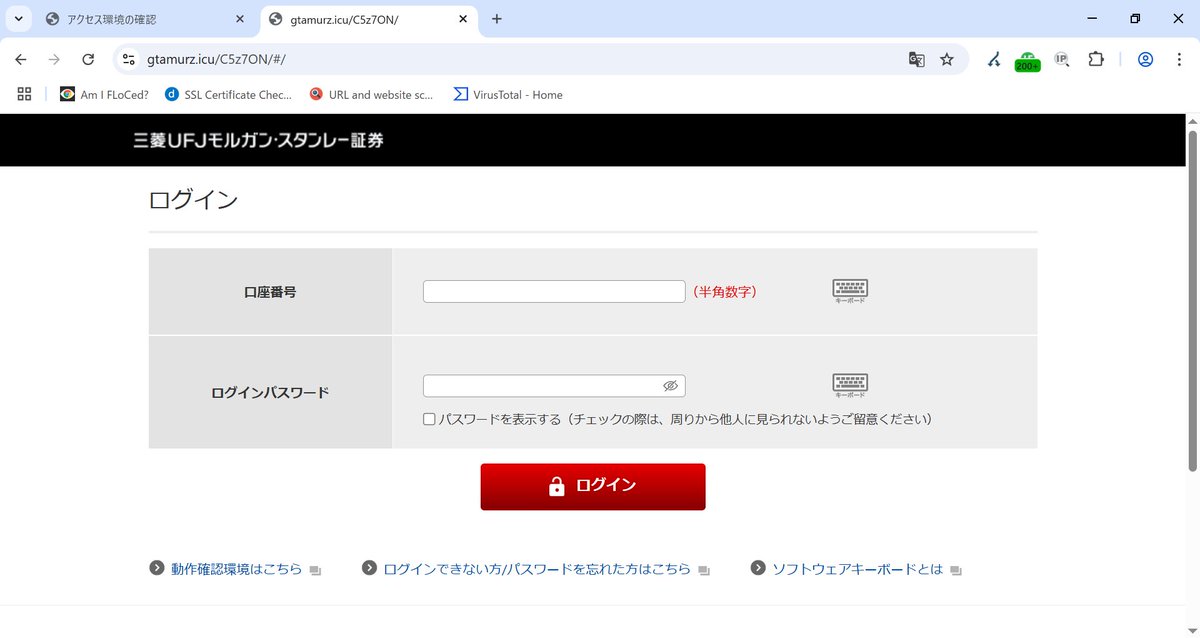Click the green 200+ extension icon
Screen dimensions: 1200x638
(x=1027, y=60)
